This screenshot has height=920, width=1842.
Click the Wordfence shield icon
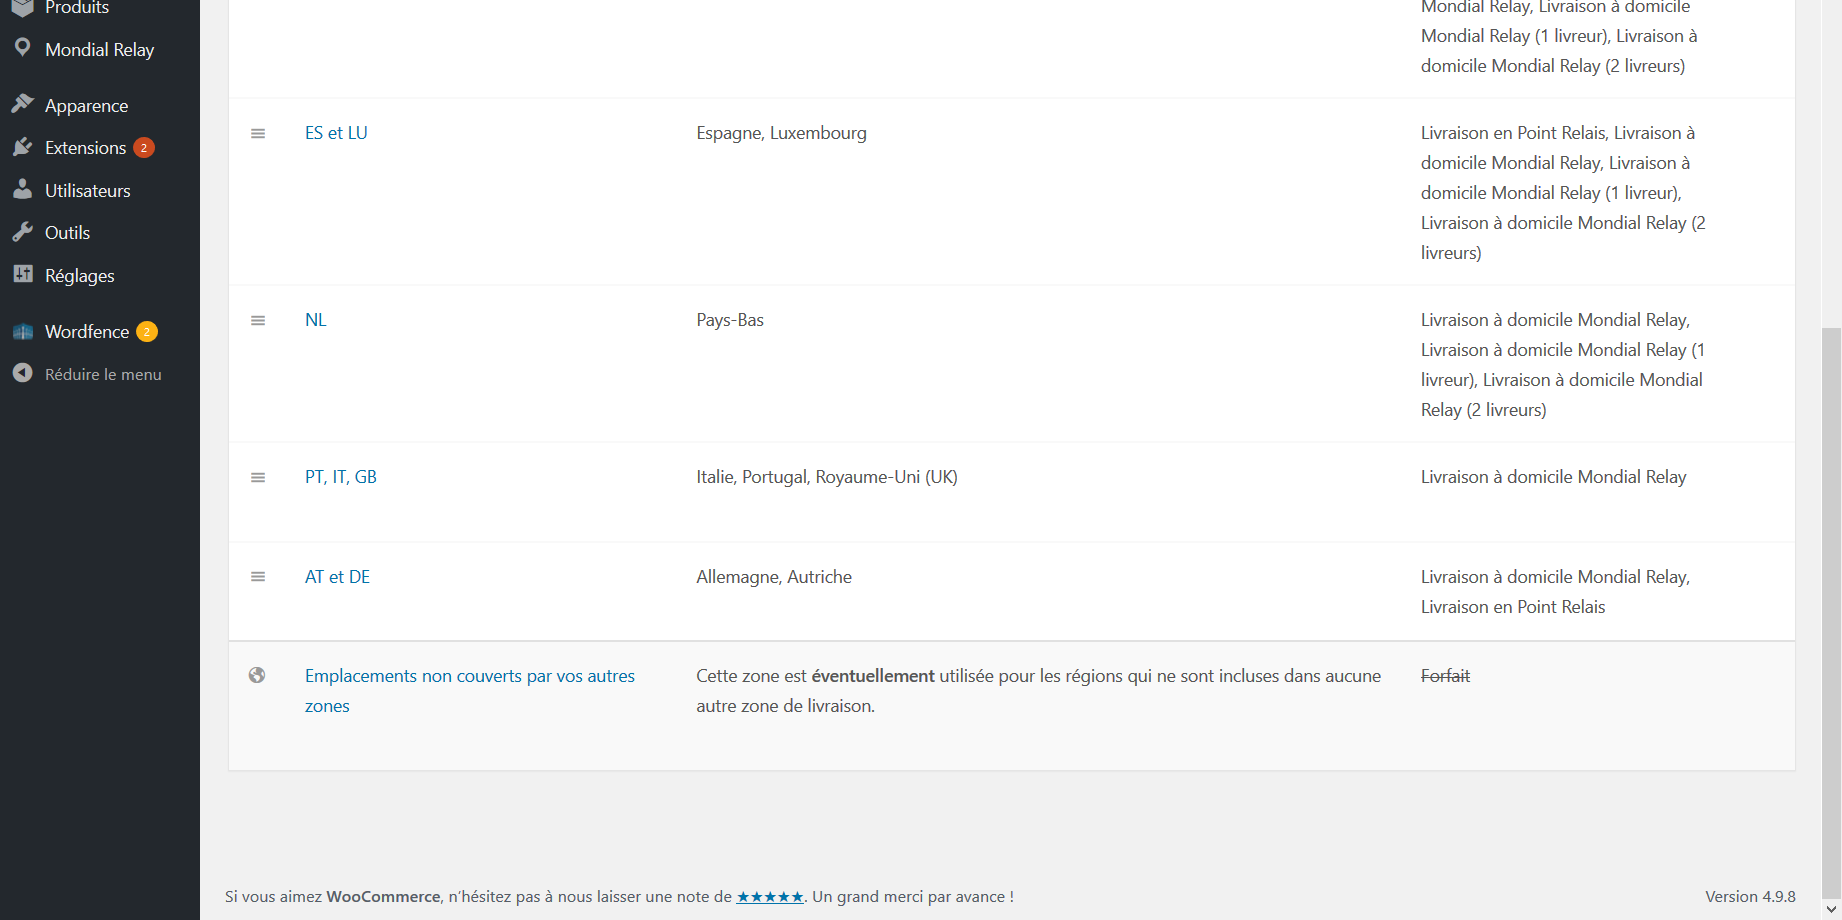(22, 332)
